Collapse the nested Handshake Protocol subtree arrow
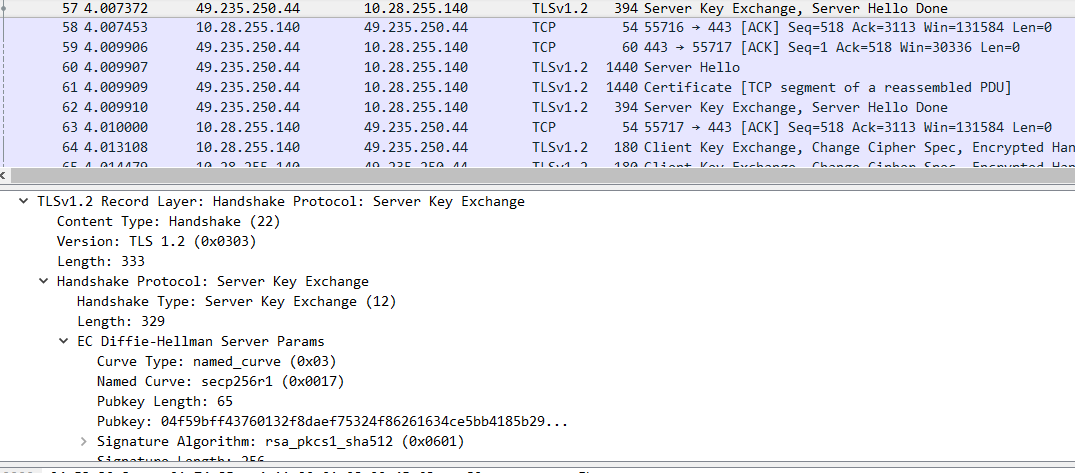The width and height of the screenshot is (1075, 473). point(43,281)
